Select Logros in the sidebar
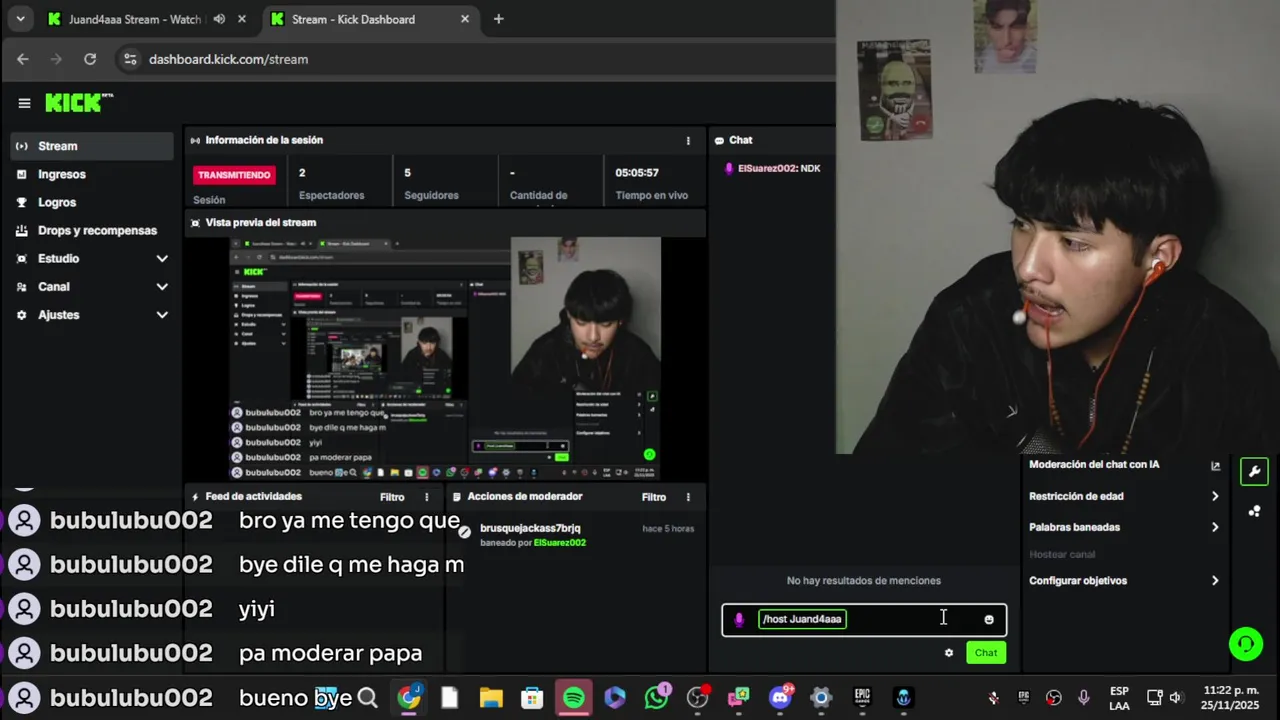 92,202
